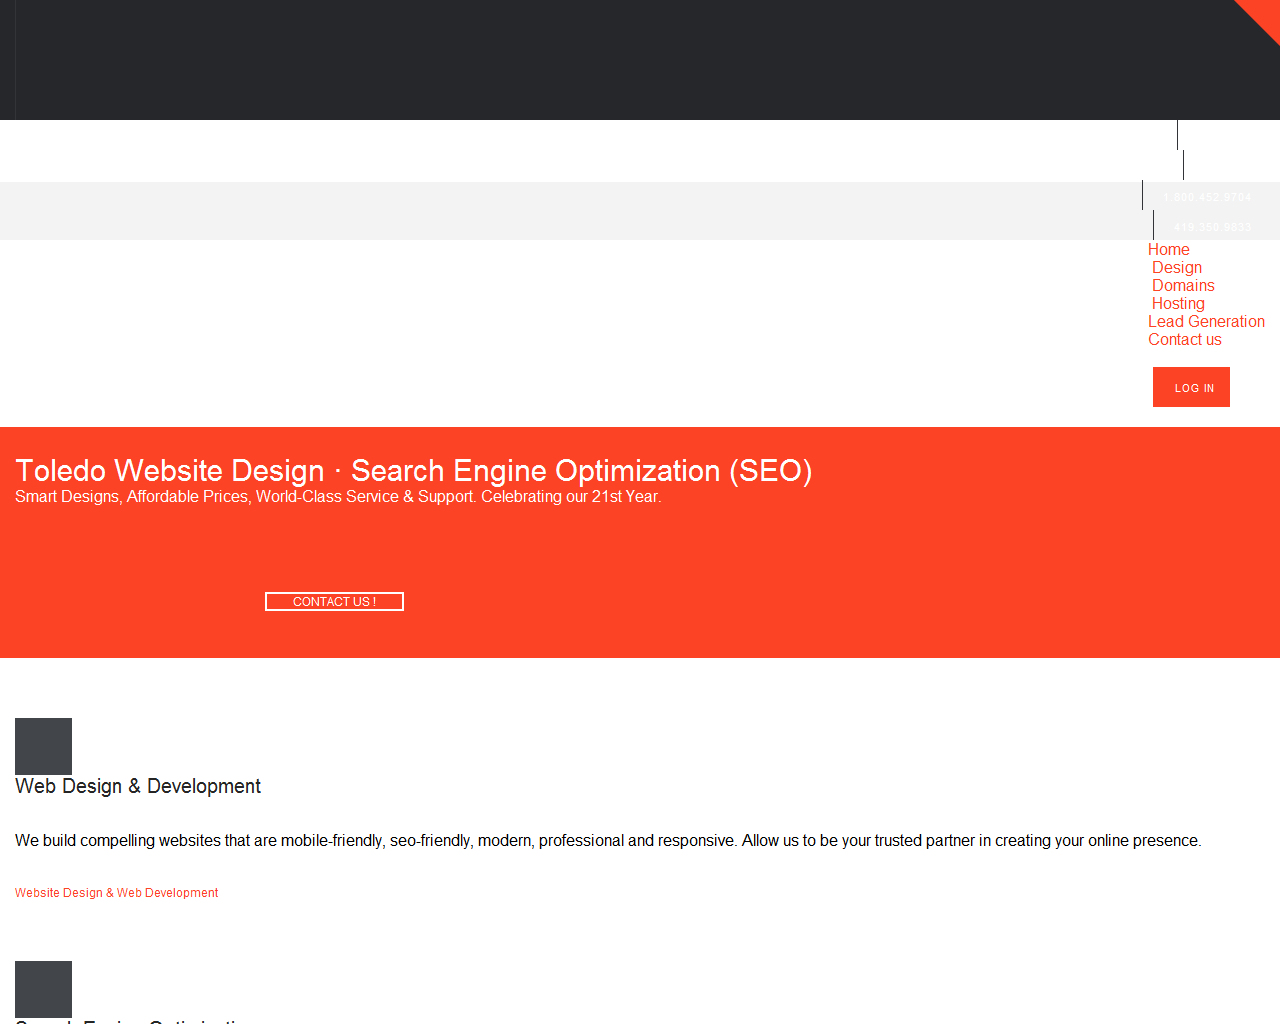This screenshot has width=1280, height=1024.
Task: Click the 419.350.9833 phone number
Action: (1212, 227)
